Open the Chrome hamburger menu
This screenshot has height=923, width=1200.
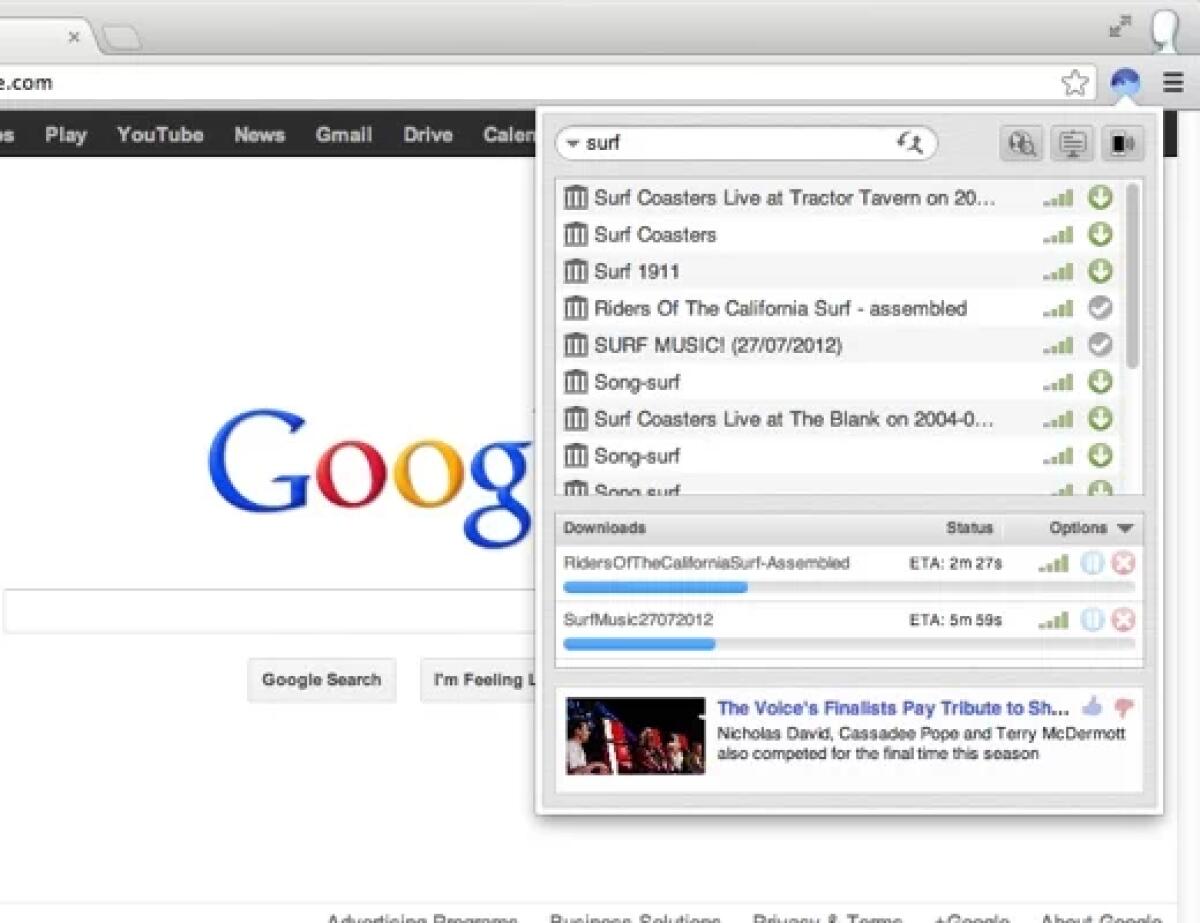click(1172, 82)
